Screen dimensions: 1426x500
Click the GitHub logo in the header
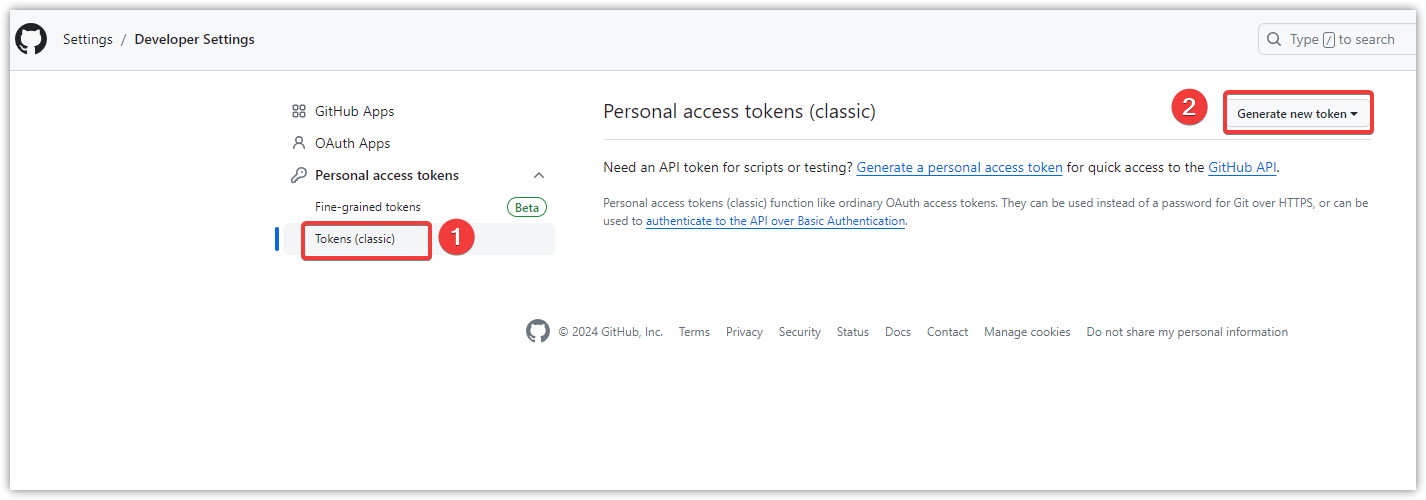(31, 39)
